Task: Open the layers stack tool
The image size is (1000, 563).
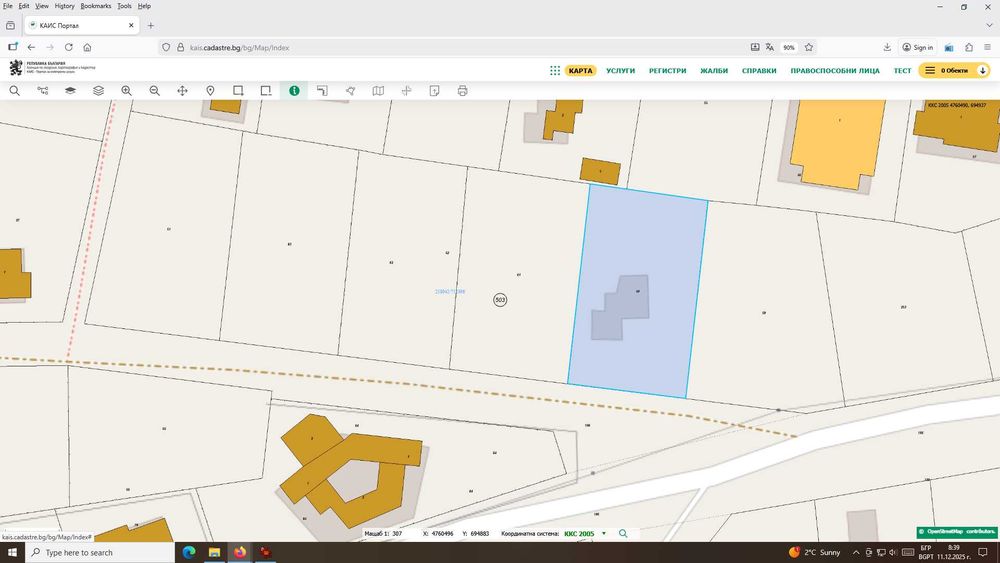Action: [98, 91]
